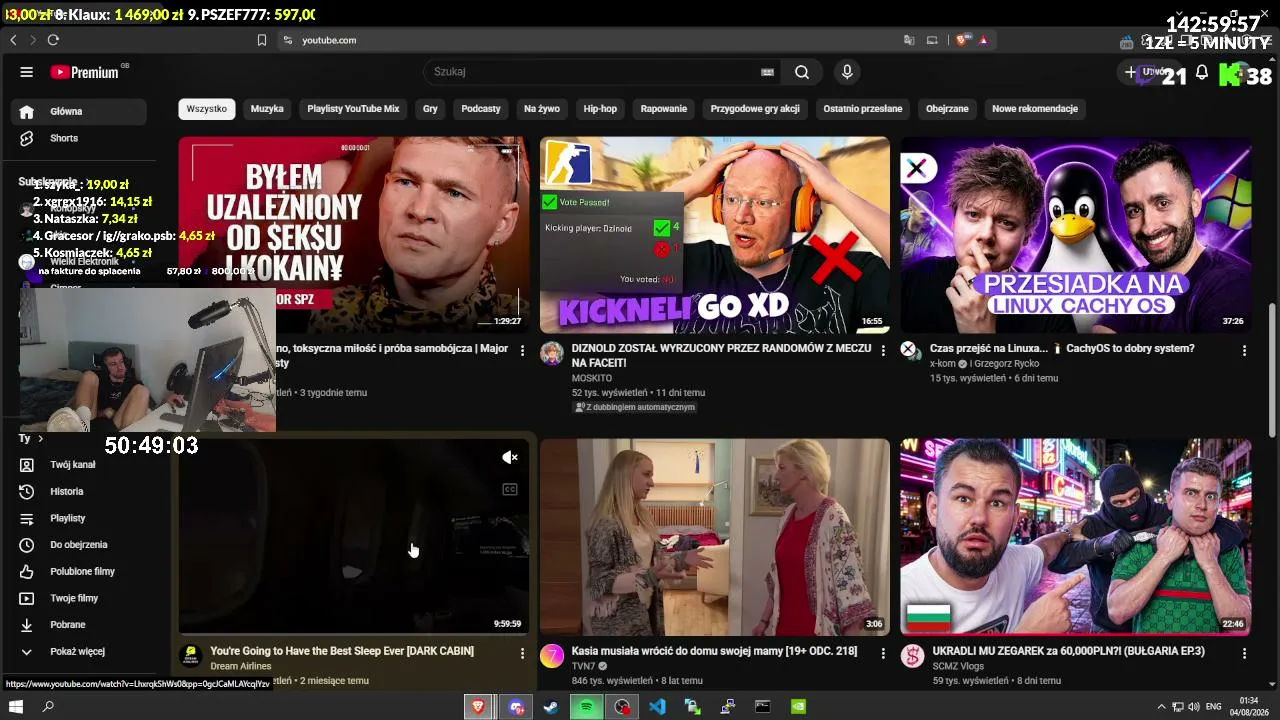The width and height of the screenshot is (1280, 720).
Task: Open more options for DIZNOLD video
Action: [883, 351]
